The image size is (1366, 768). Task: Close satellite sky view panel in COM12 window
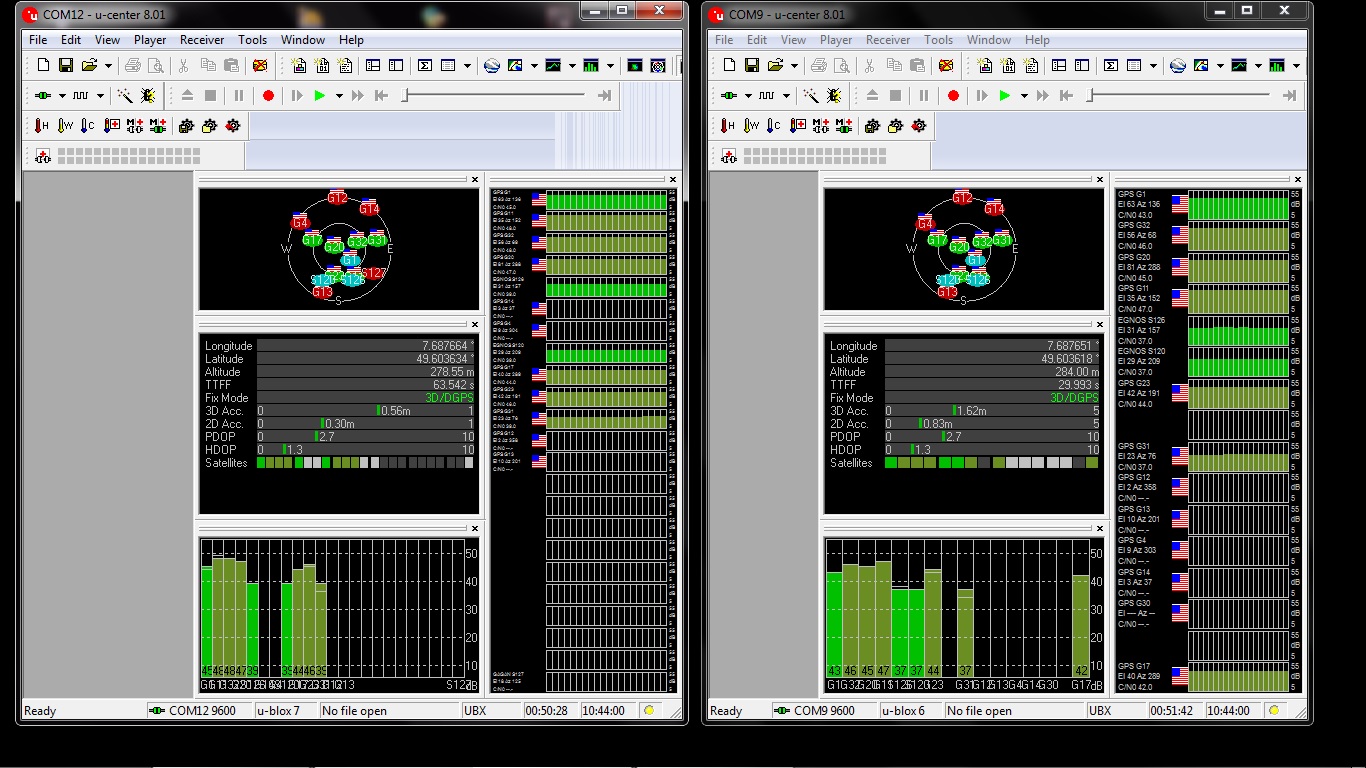[x=475, y=180]
